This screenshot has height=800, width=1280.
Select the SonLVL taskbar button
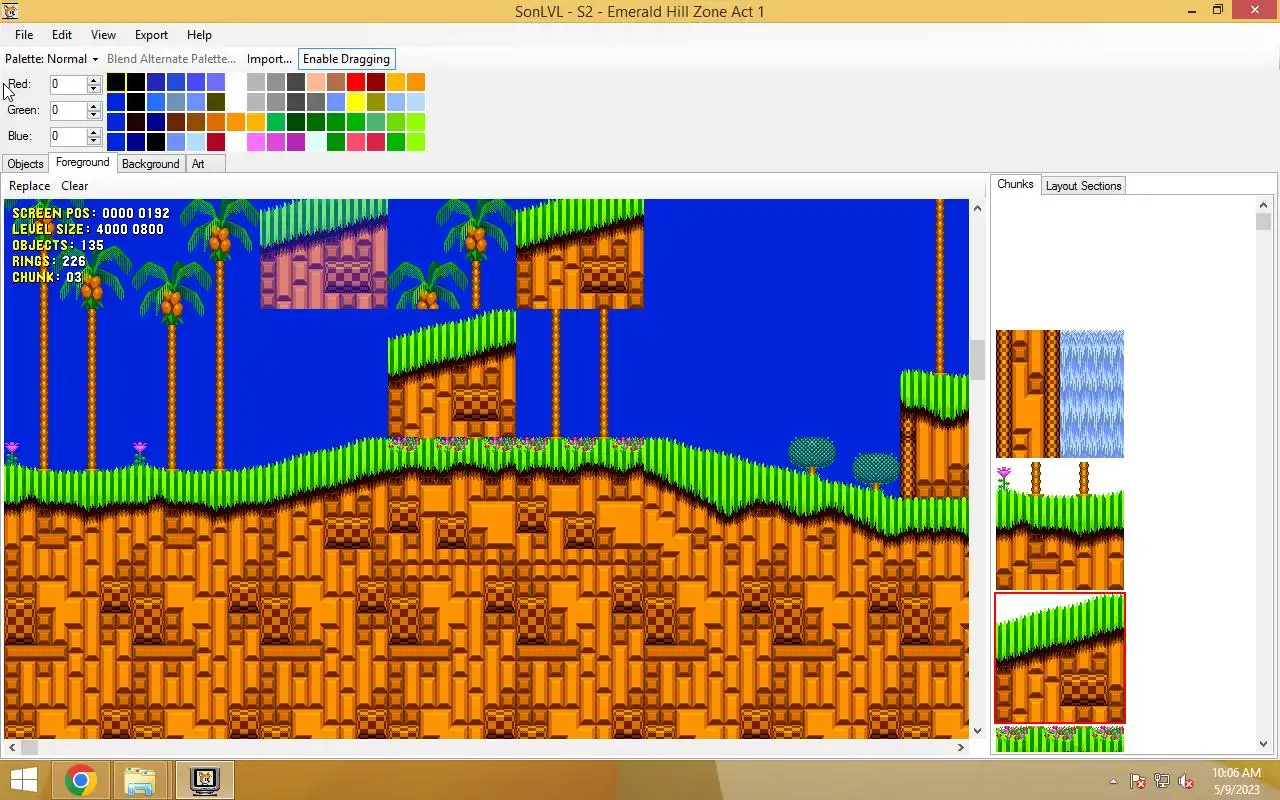pyautogui.click(x=204, y=780)
